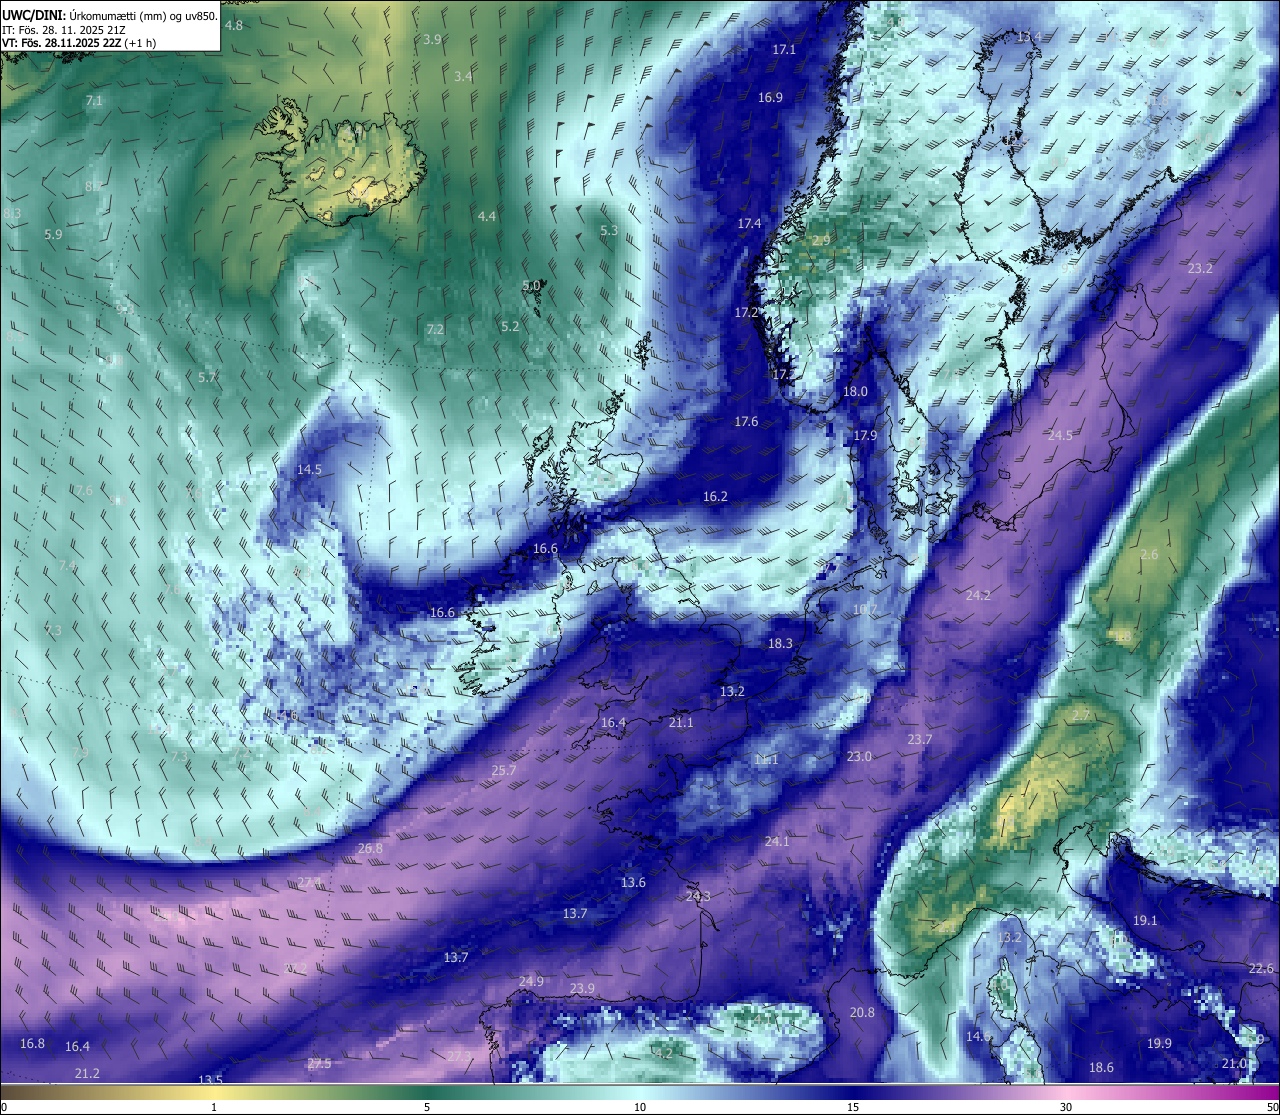Viewport: 1280px width, 1115px height.
Task: Click the 24.5 value label
Action: pyautogui.click(x=1060, y=436)
